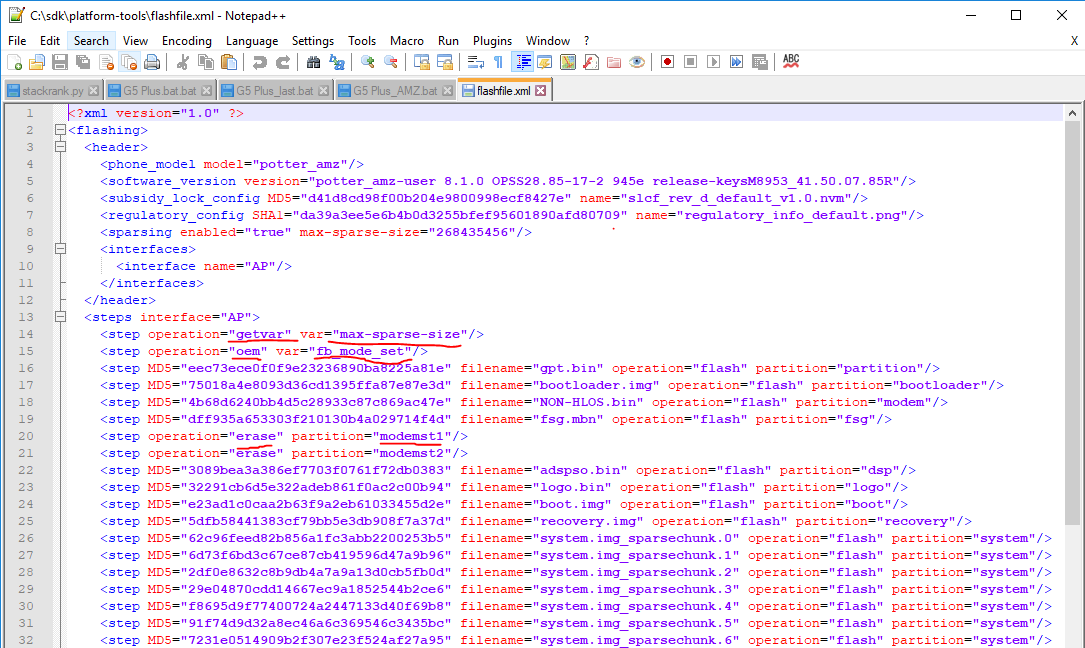The image size is (1085, 648).
Task: Cut selection with the scissors icon
Action: [183, 62]
